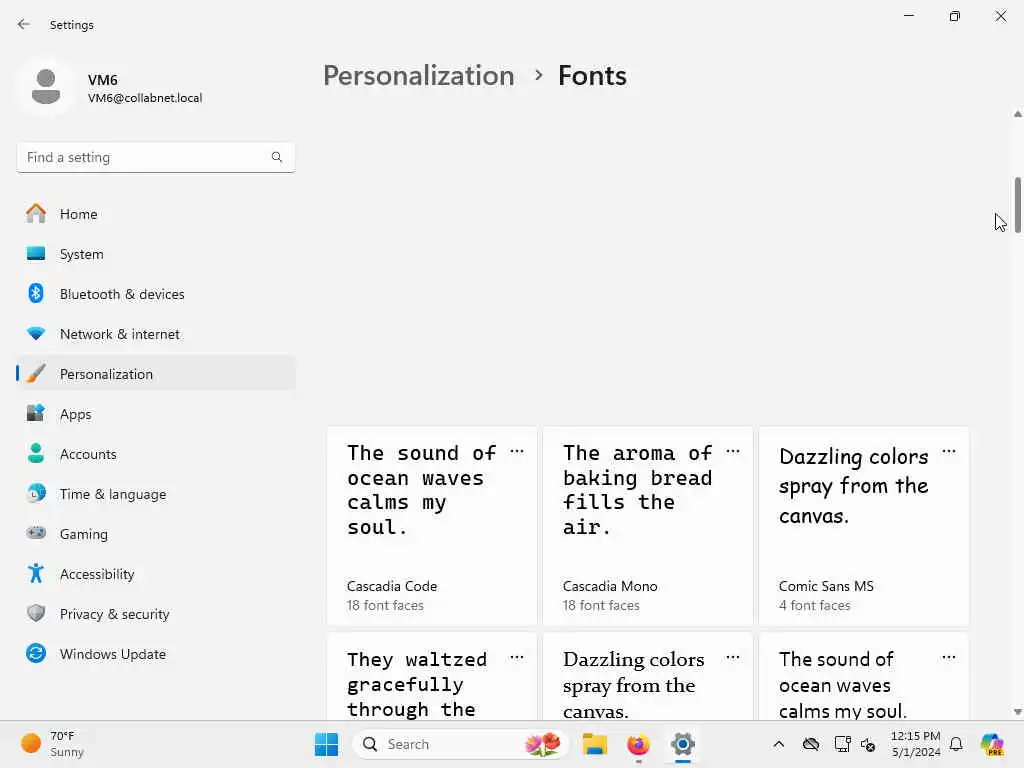The height and width of the screenshot is (768, 1024).
Task: Open Cascadia Mono more options menu
Action: point(733,451)
